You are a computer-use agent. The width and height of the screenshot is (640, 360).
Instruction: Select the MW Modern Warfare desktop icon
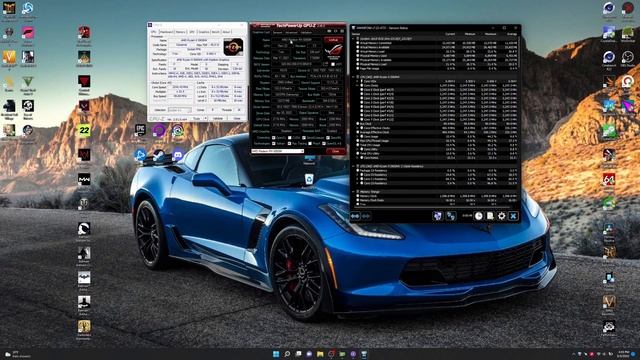(x=84, y=179)
